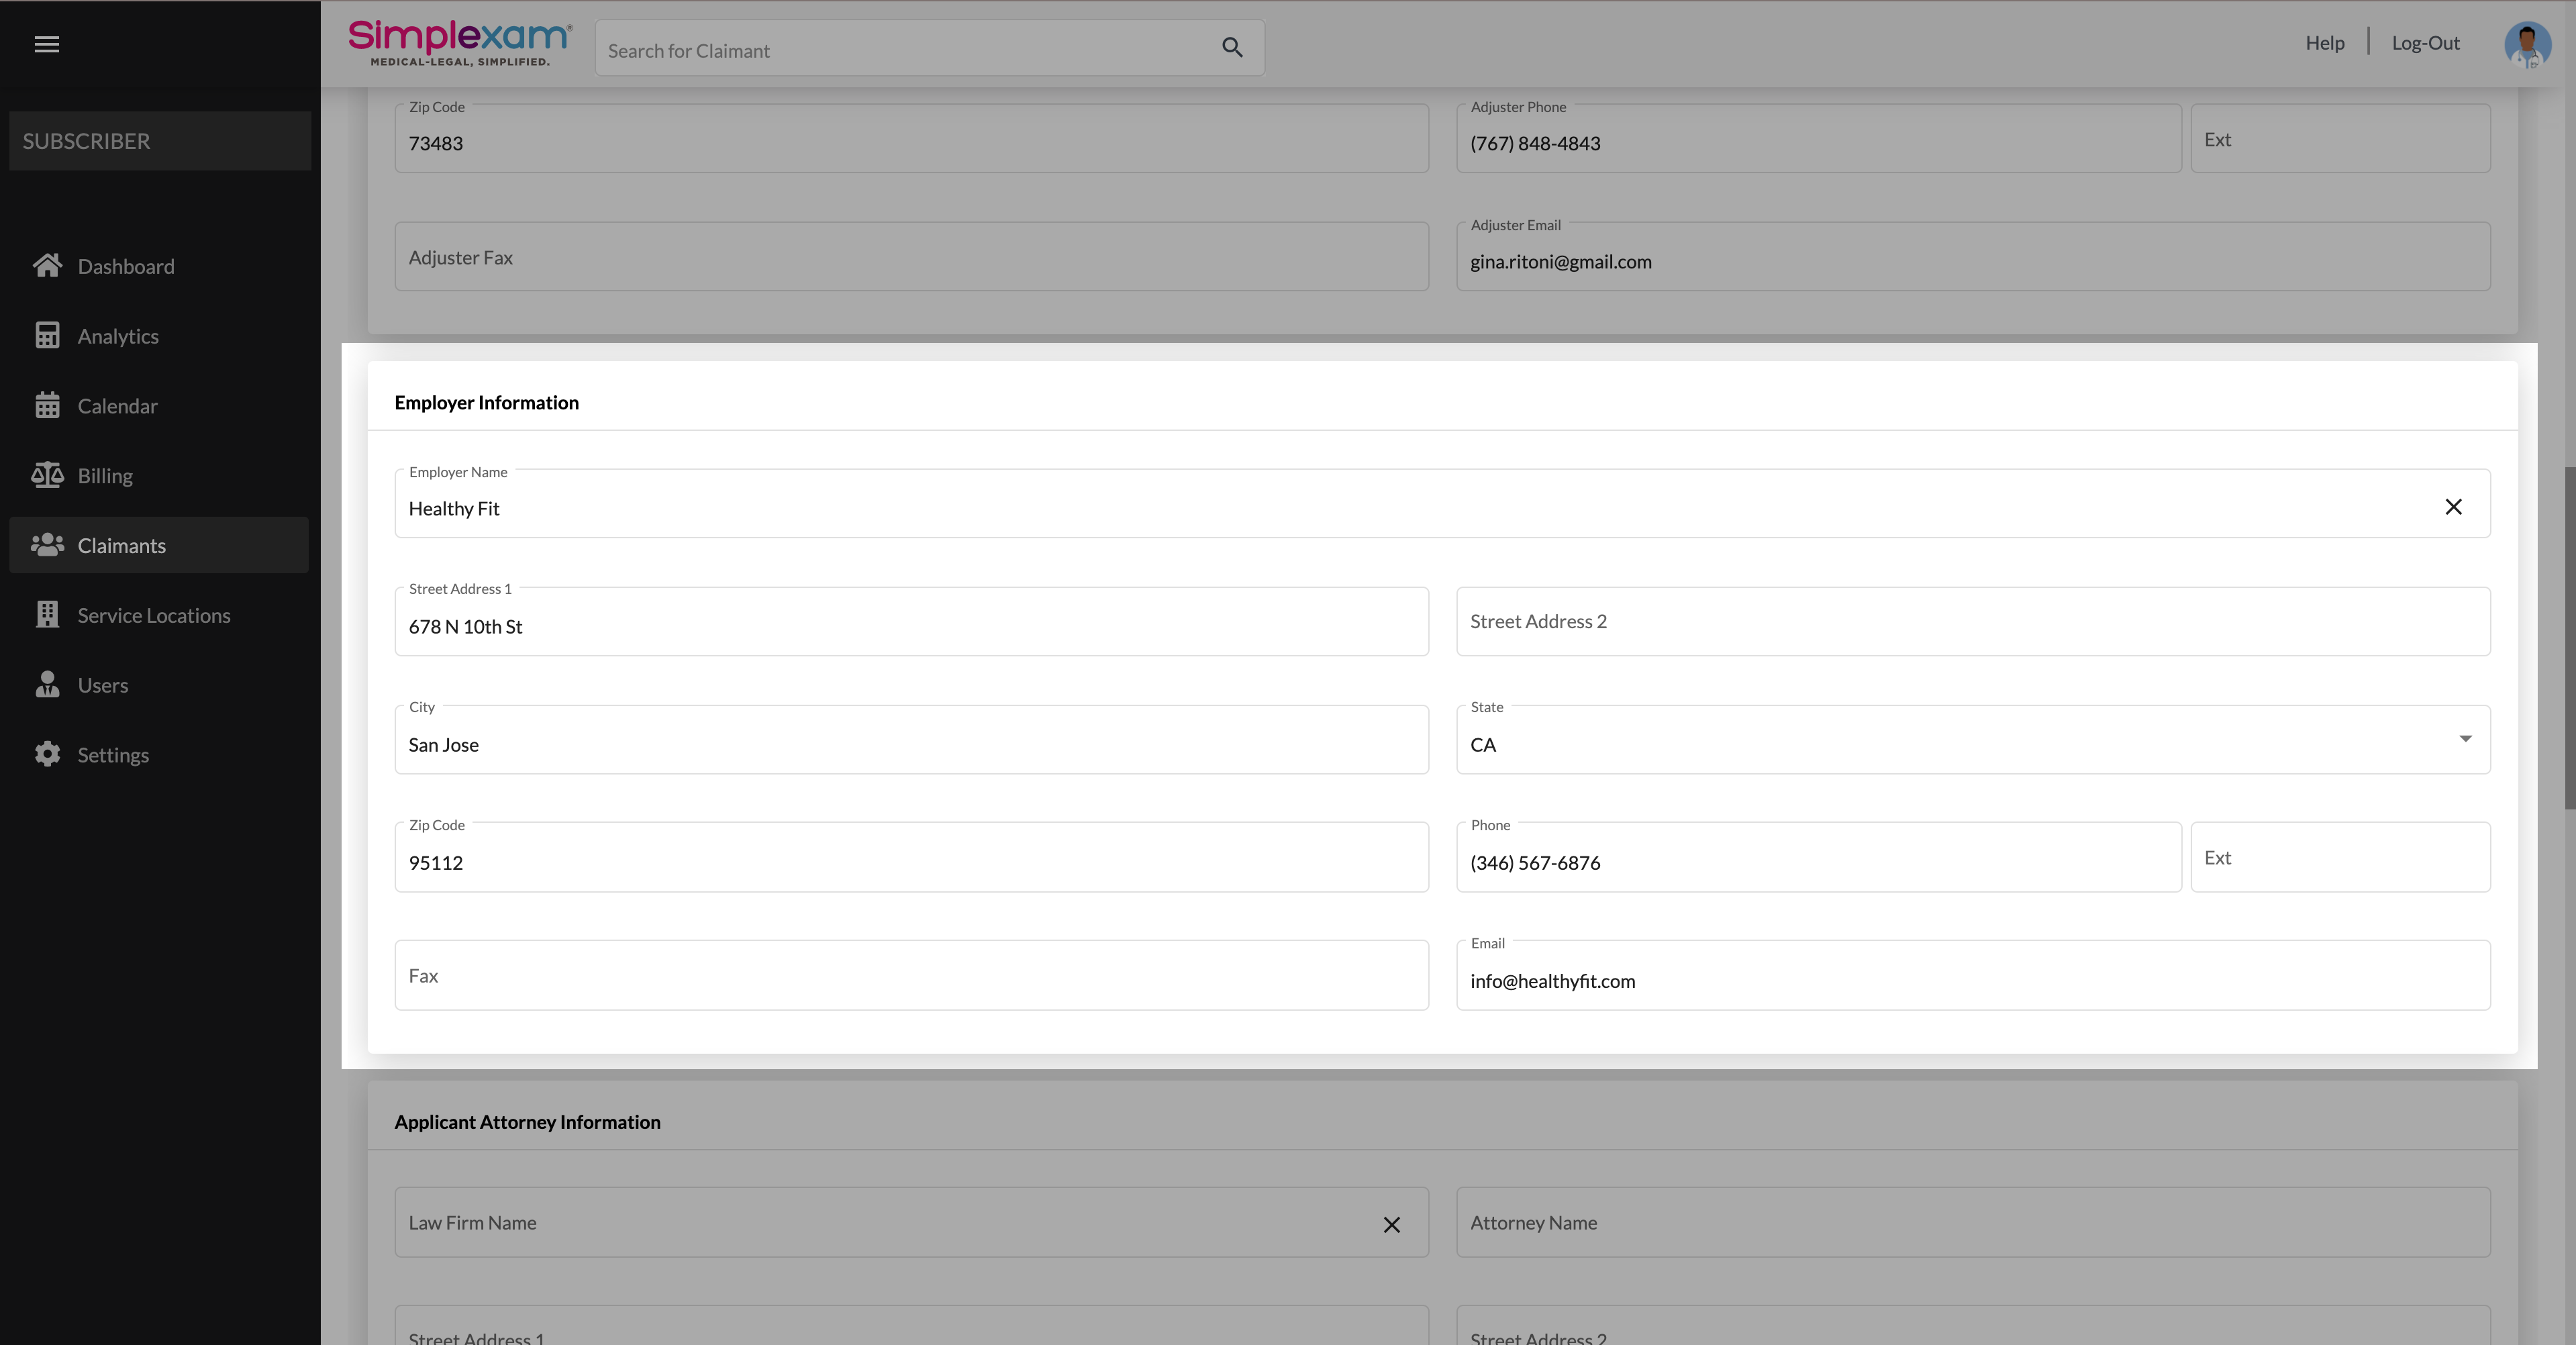This screenshot has width=2576, height=1345.
Task: Focus the Search for Claimant field
Action: [x=900, y=50]
